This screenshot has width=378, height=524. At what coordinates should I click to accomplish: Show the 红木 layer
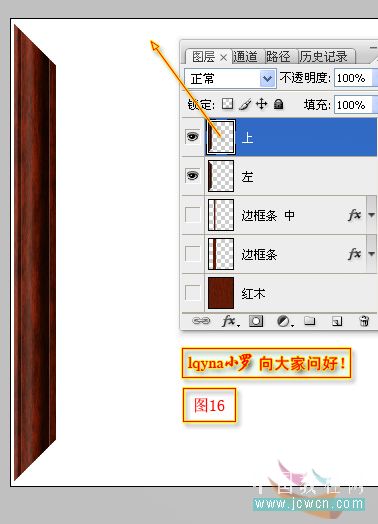click(193, 293)
